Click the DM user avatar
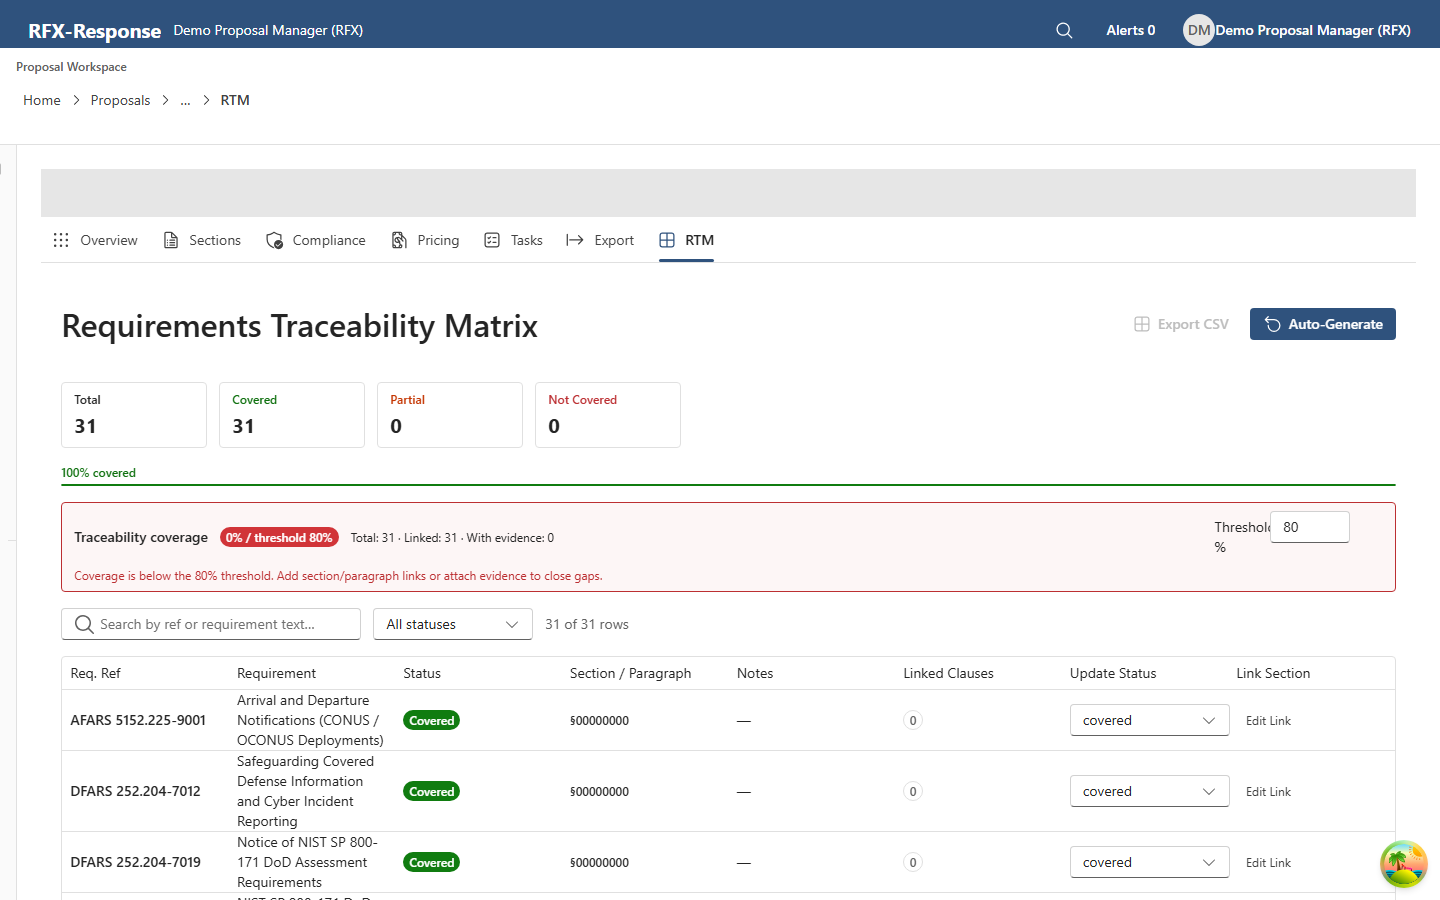 1198,30
